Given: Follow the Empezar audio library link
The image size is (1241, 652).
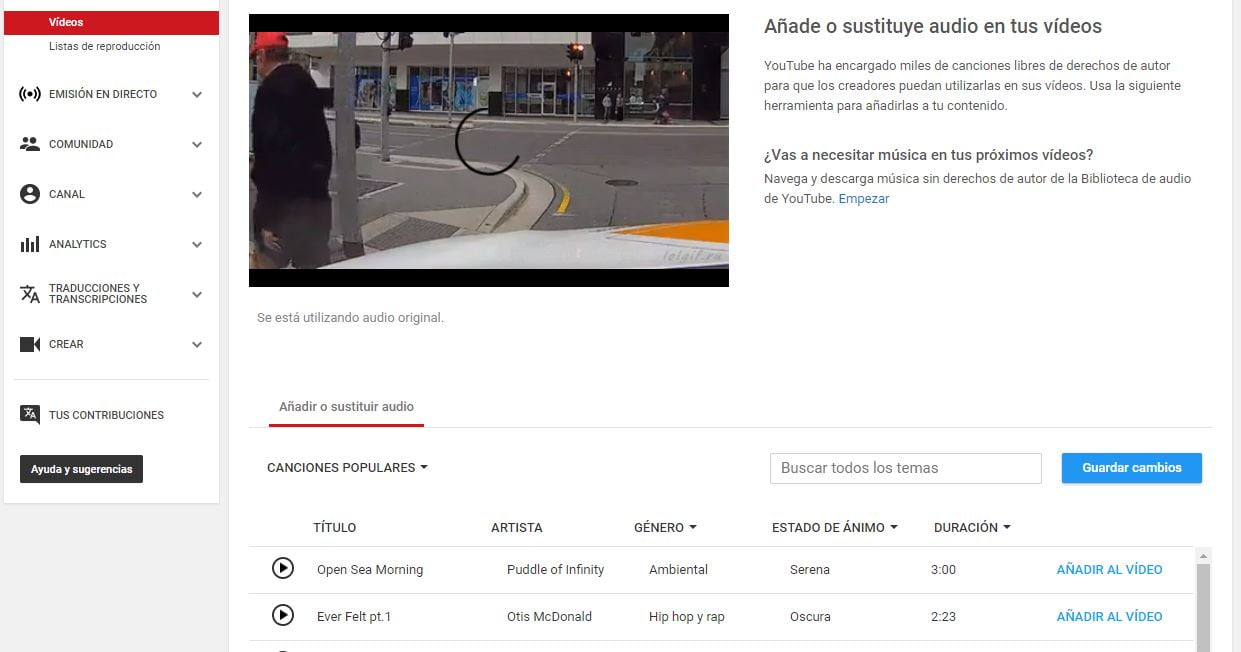Looking at the screenshot, I should [x=863, y=198].
